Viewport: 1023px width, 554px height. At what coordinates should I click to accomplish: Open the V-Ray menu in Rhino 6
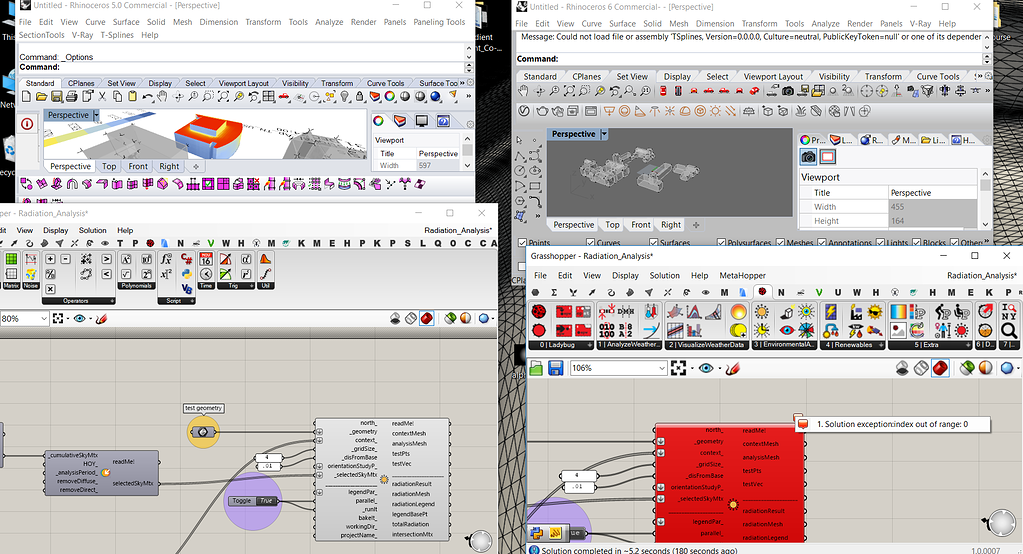(x=920, y=23)
